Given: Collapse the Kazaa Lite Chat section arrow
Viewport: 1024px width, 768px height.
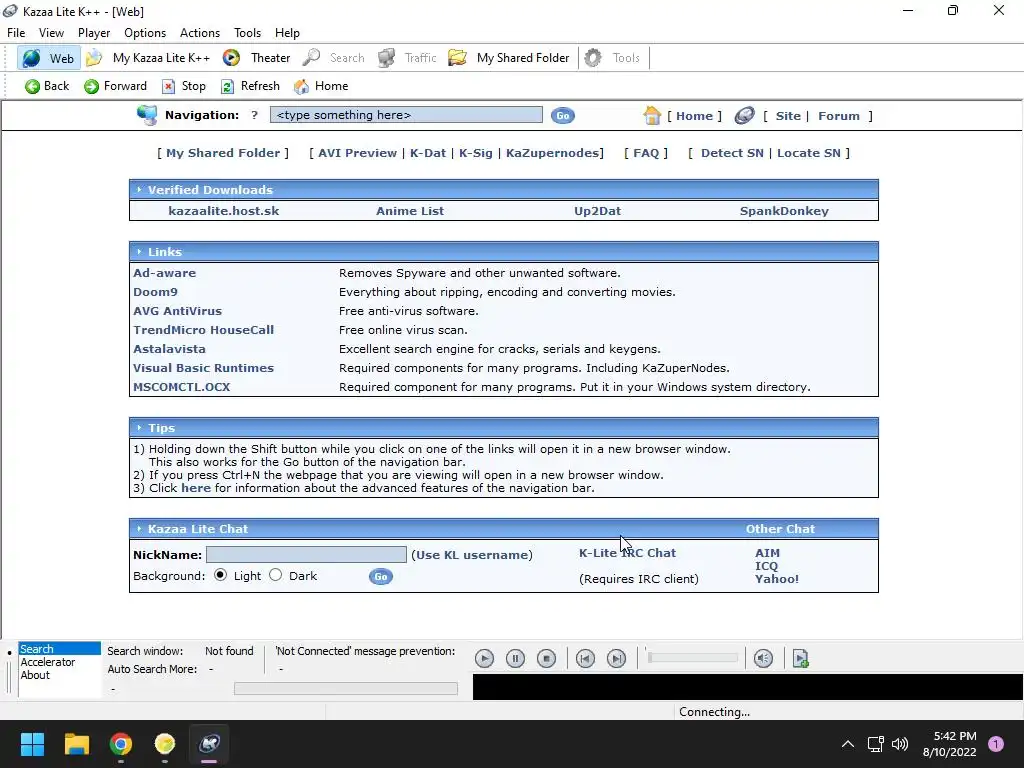Looking at the screenshot, I should (139, 528).
